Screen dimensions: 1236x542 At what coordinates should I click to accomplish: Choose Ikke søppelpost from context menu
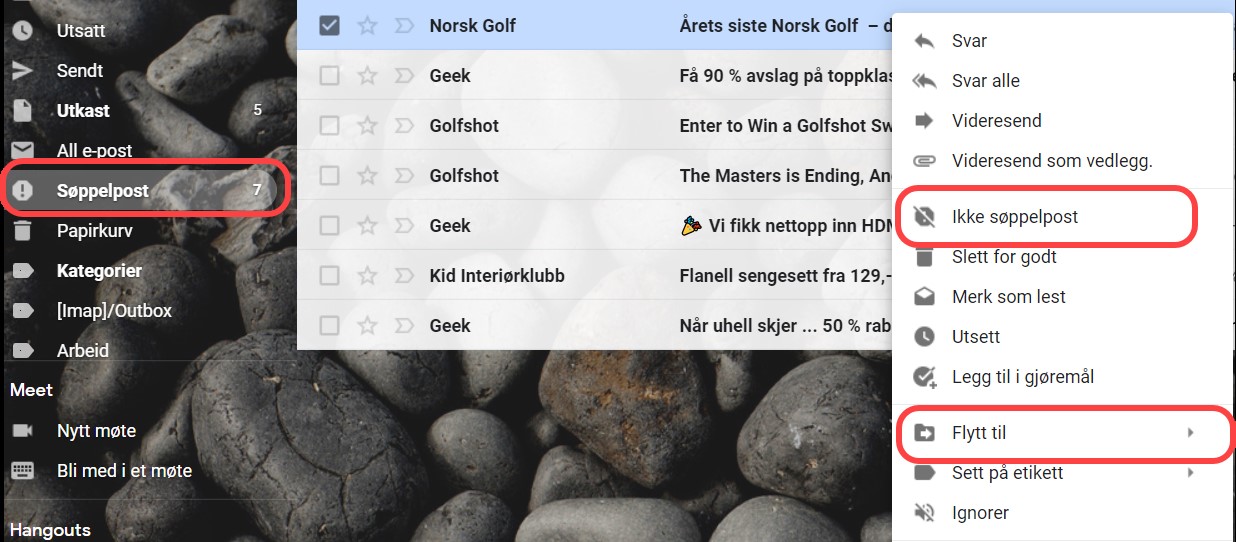pos(1014,217)
